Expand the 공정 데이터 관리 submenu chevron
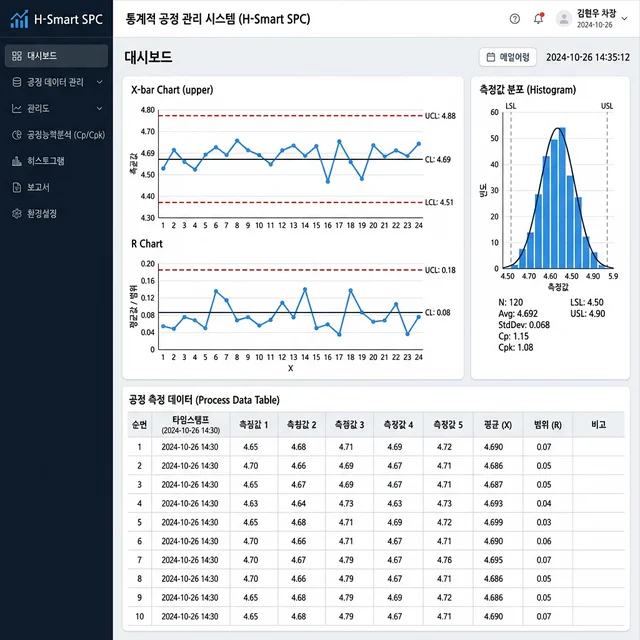Image resolution: width=640 pixels, height=640 pixels. (99, 82)
